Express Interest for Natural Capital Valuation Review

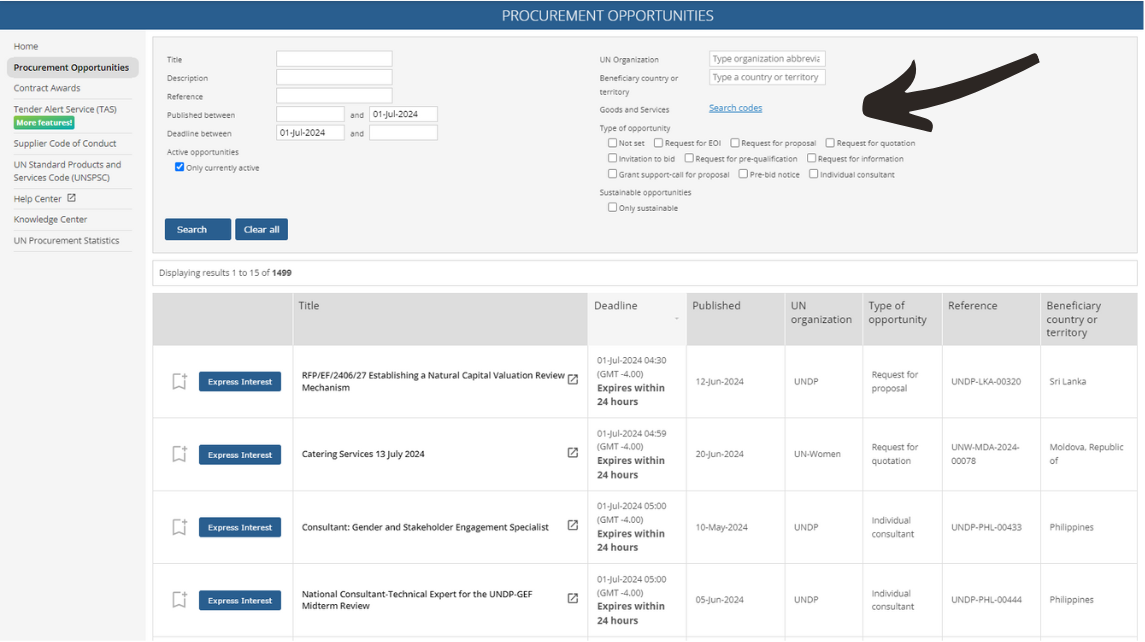(x=240, y=381)
